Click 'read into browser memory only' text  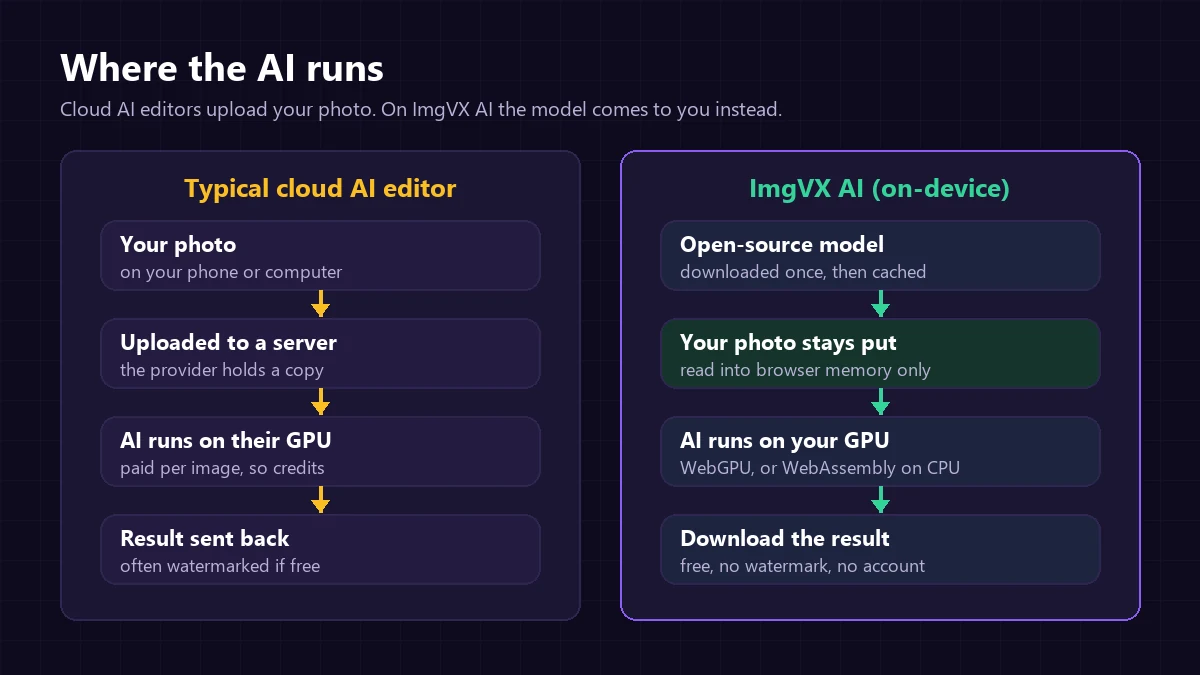tap(805, 370)
